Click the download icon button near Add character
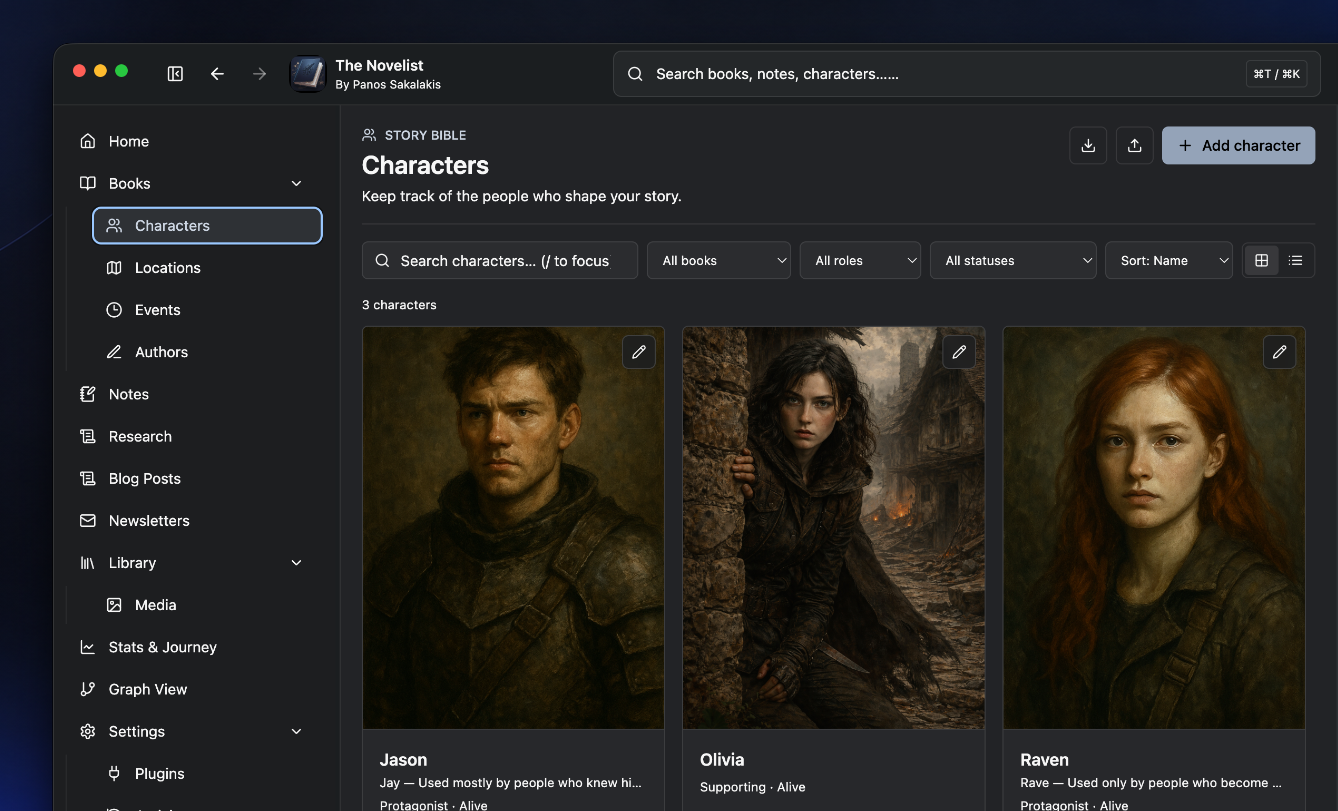The image size is (1338, 811). (x=1088, y=146)
